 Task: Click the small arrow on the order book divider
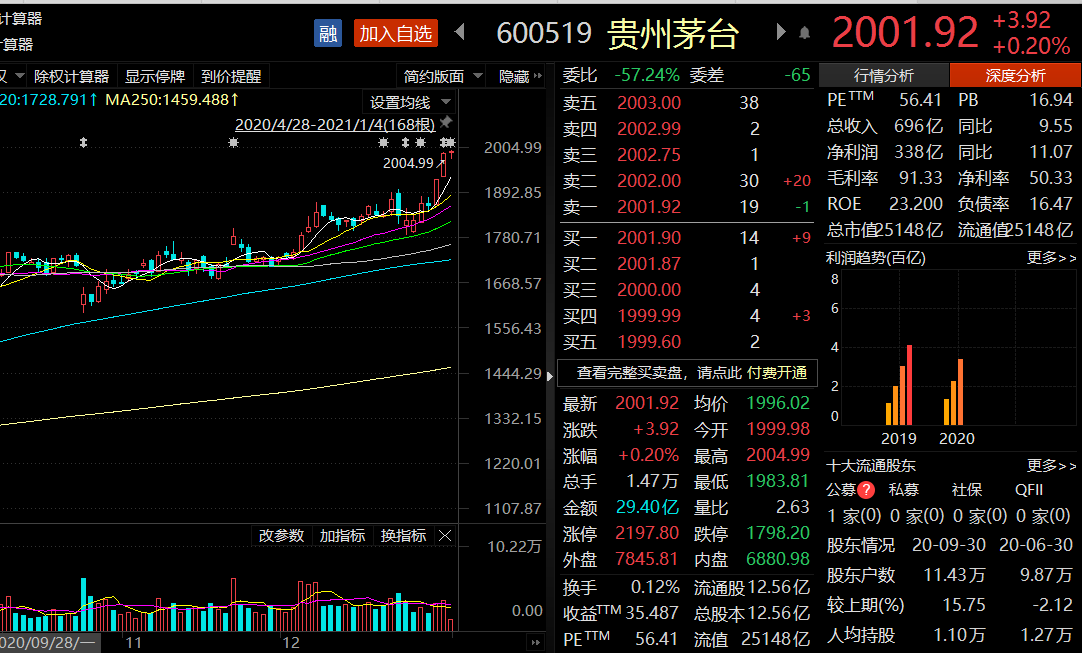pos(549,376)
